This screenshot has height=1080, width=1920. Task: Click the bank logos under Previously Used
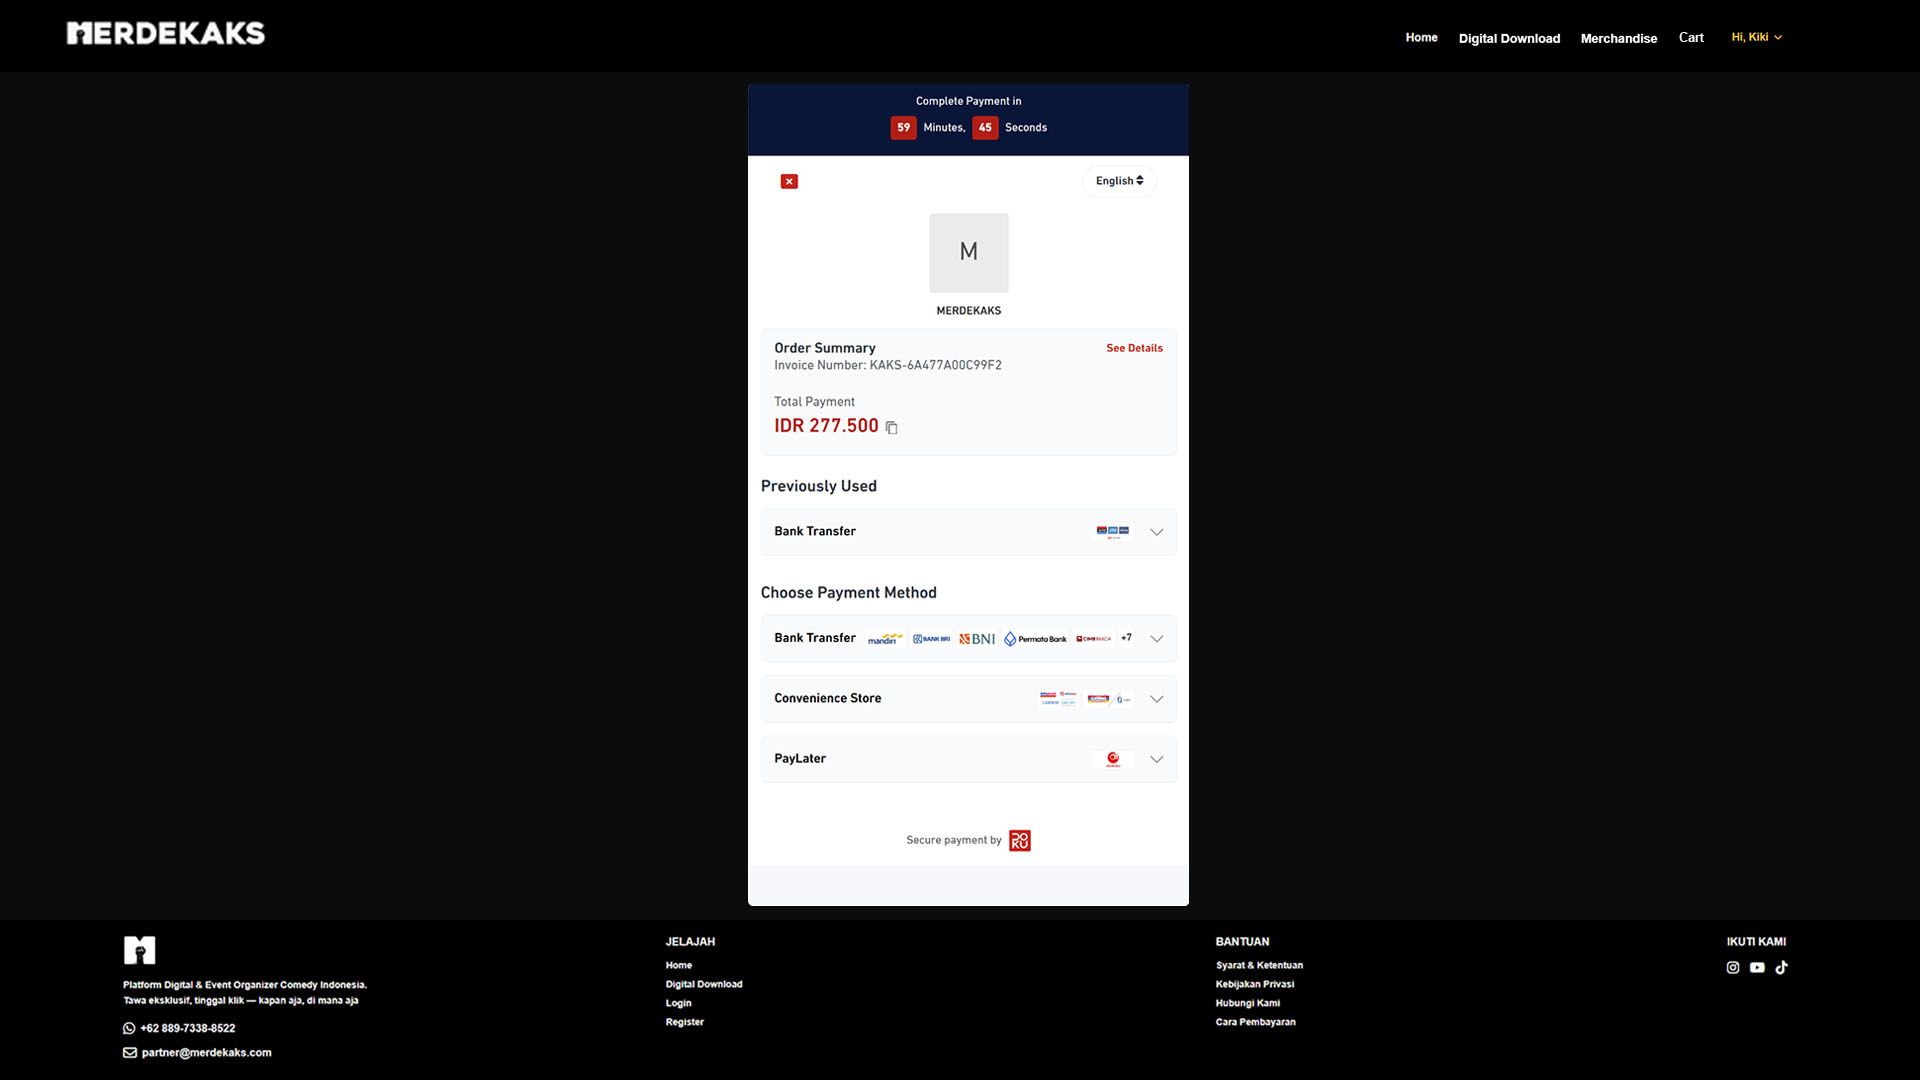1113,532
